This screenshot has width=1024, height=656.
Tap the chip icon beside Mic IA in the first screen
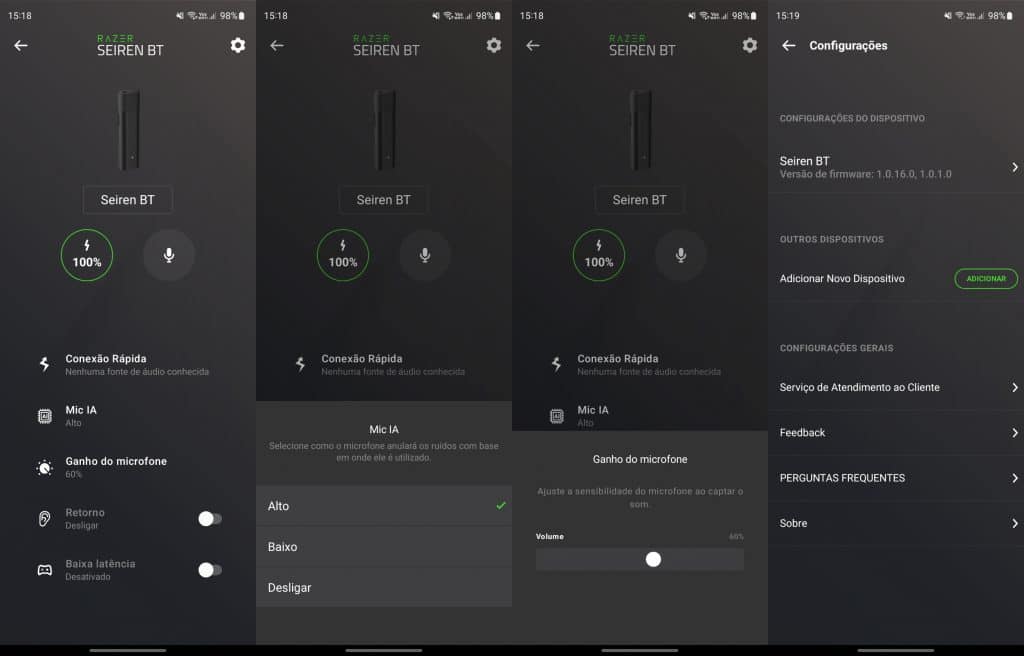coord(44,416)
